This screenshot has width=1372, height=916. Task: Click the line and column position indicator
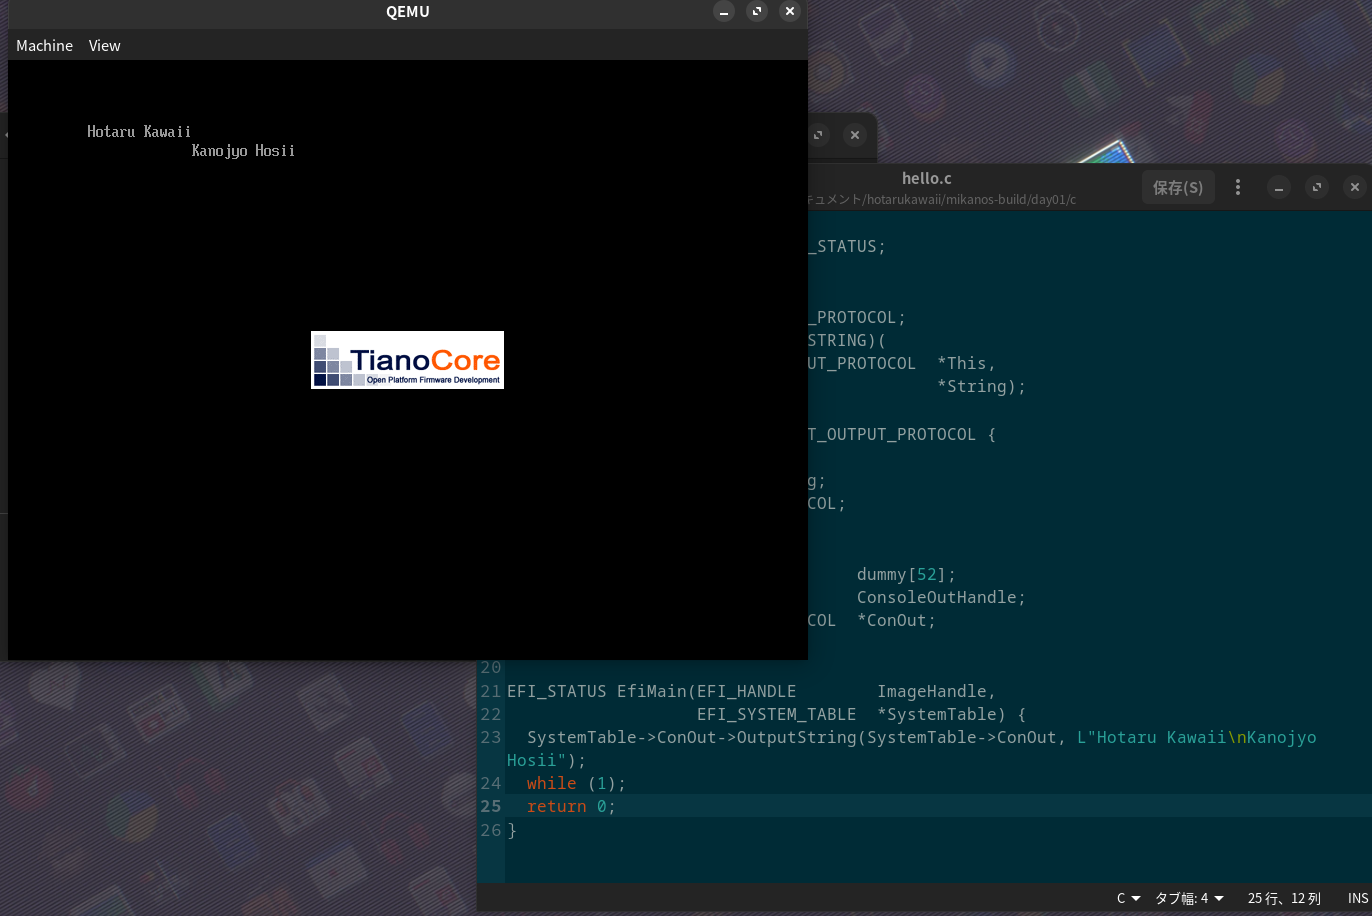tap(1284, 898)
